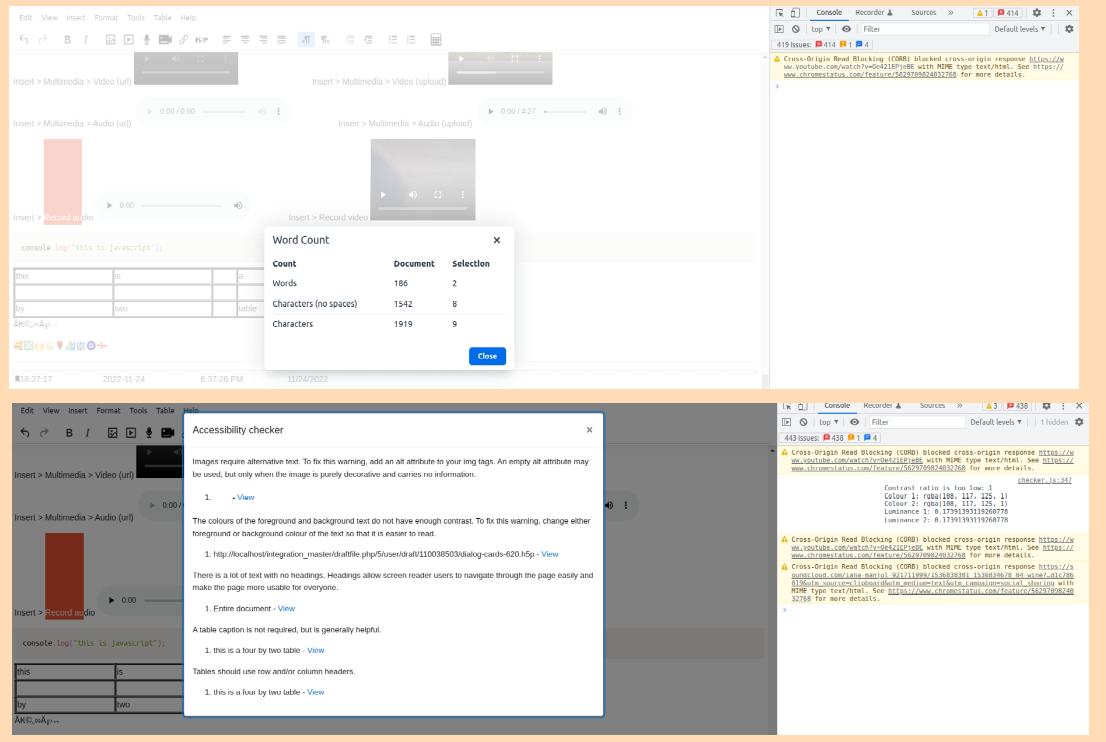Image resolution: width=1106 pixels, height=742 pixels.
Task: Click live expression eye in bottom DevTools
Action: pyautogui.click(x=854, y=422)
